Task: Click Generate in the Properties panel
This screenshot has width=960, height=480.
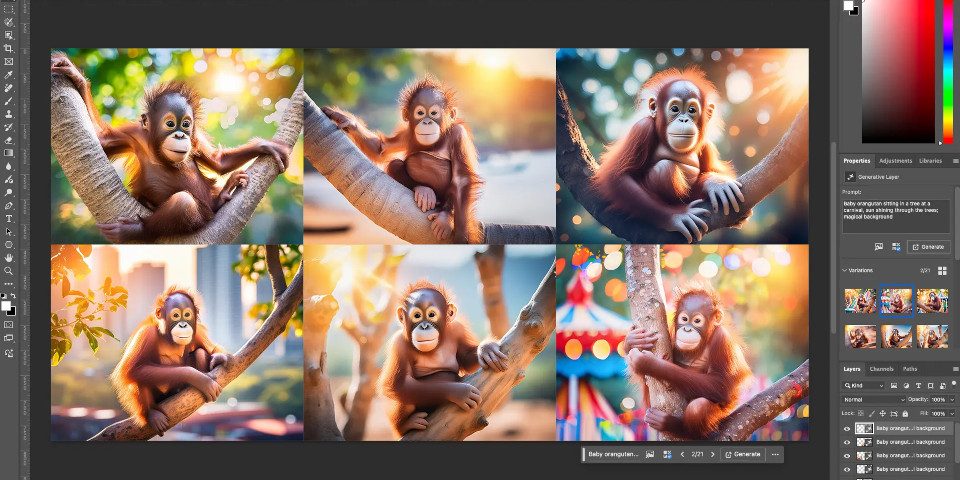Action: [929, 246]
